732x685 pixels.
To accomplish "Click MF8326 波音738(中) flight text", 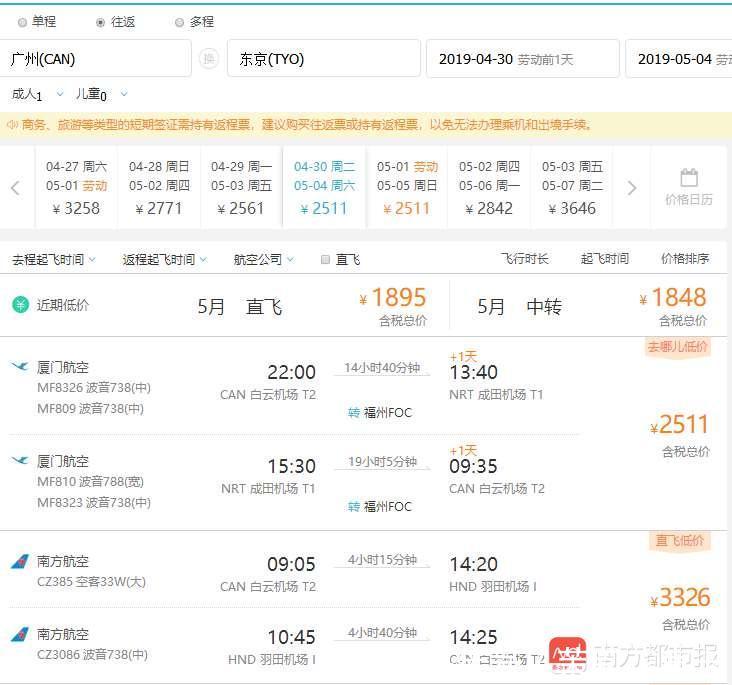I will (x=94, y=388).
